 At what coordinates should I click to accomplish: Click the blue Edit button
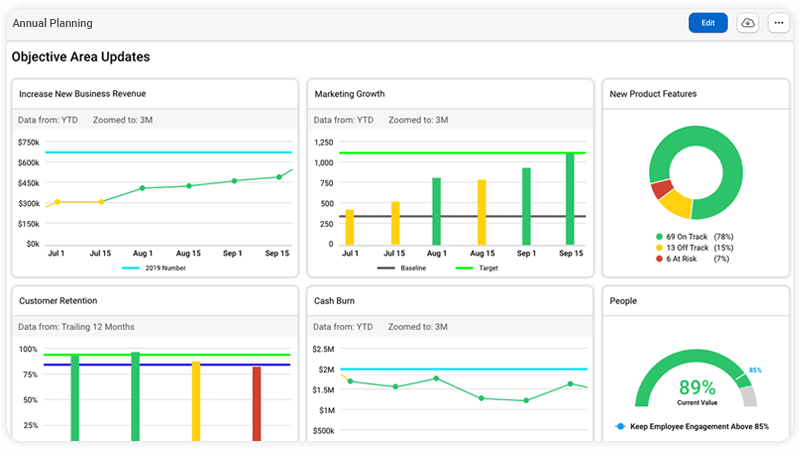pos(708,23)
